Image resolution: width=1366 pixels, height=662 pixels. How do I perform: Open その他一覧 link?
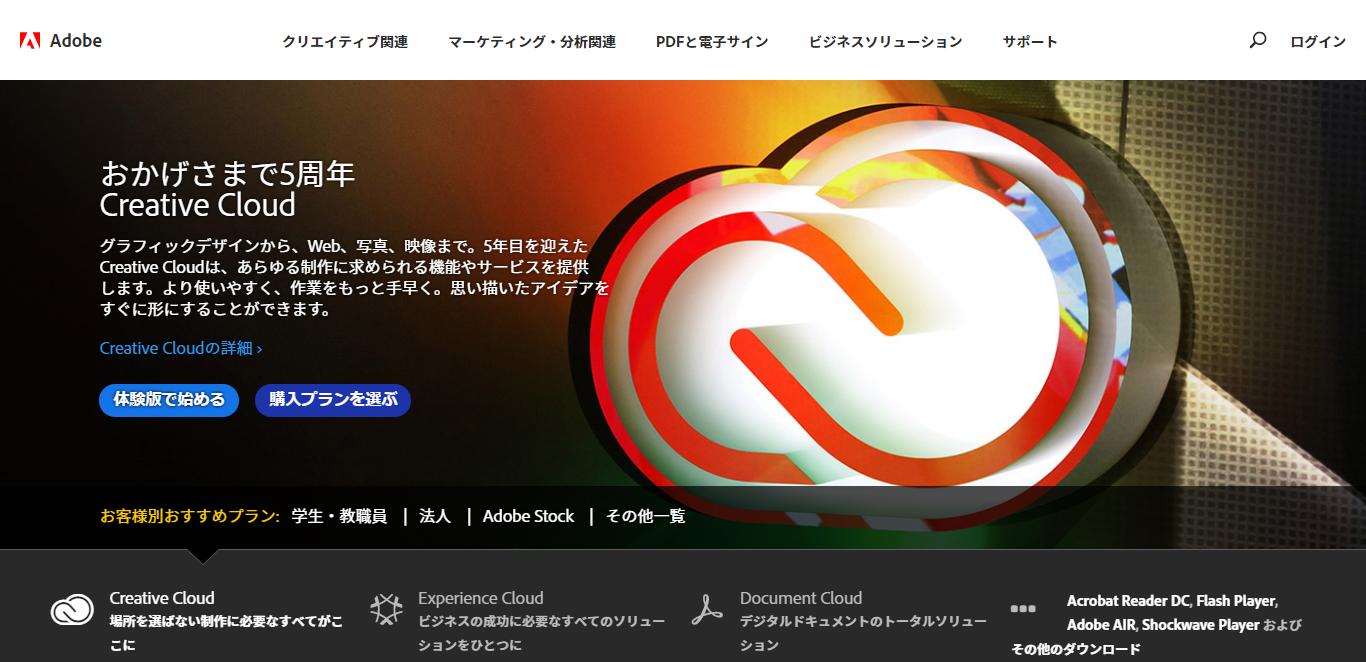[x=645, y=516]
